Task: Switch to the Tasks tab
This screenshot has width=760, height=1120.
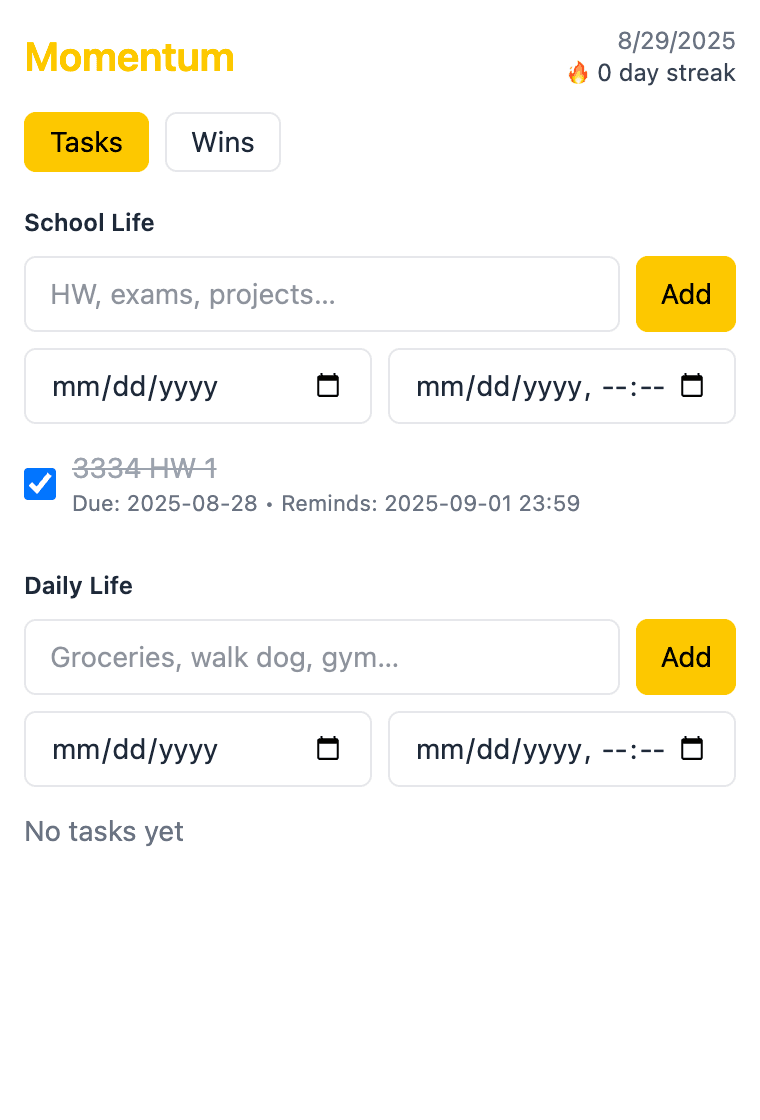Action: pyautogui.click(x=87, y=142)
